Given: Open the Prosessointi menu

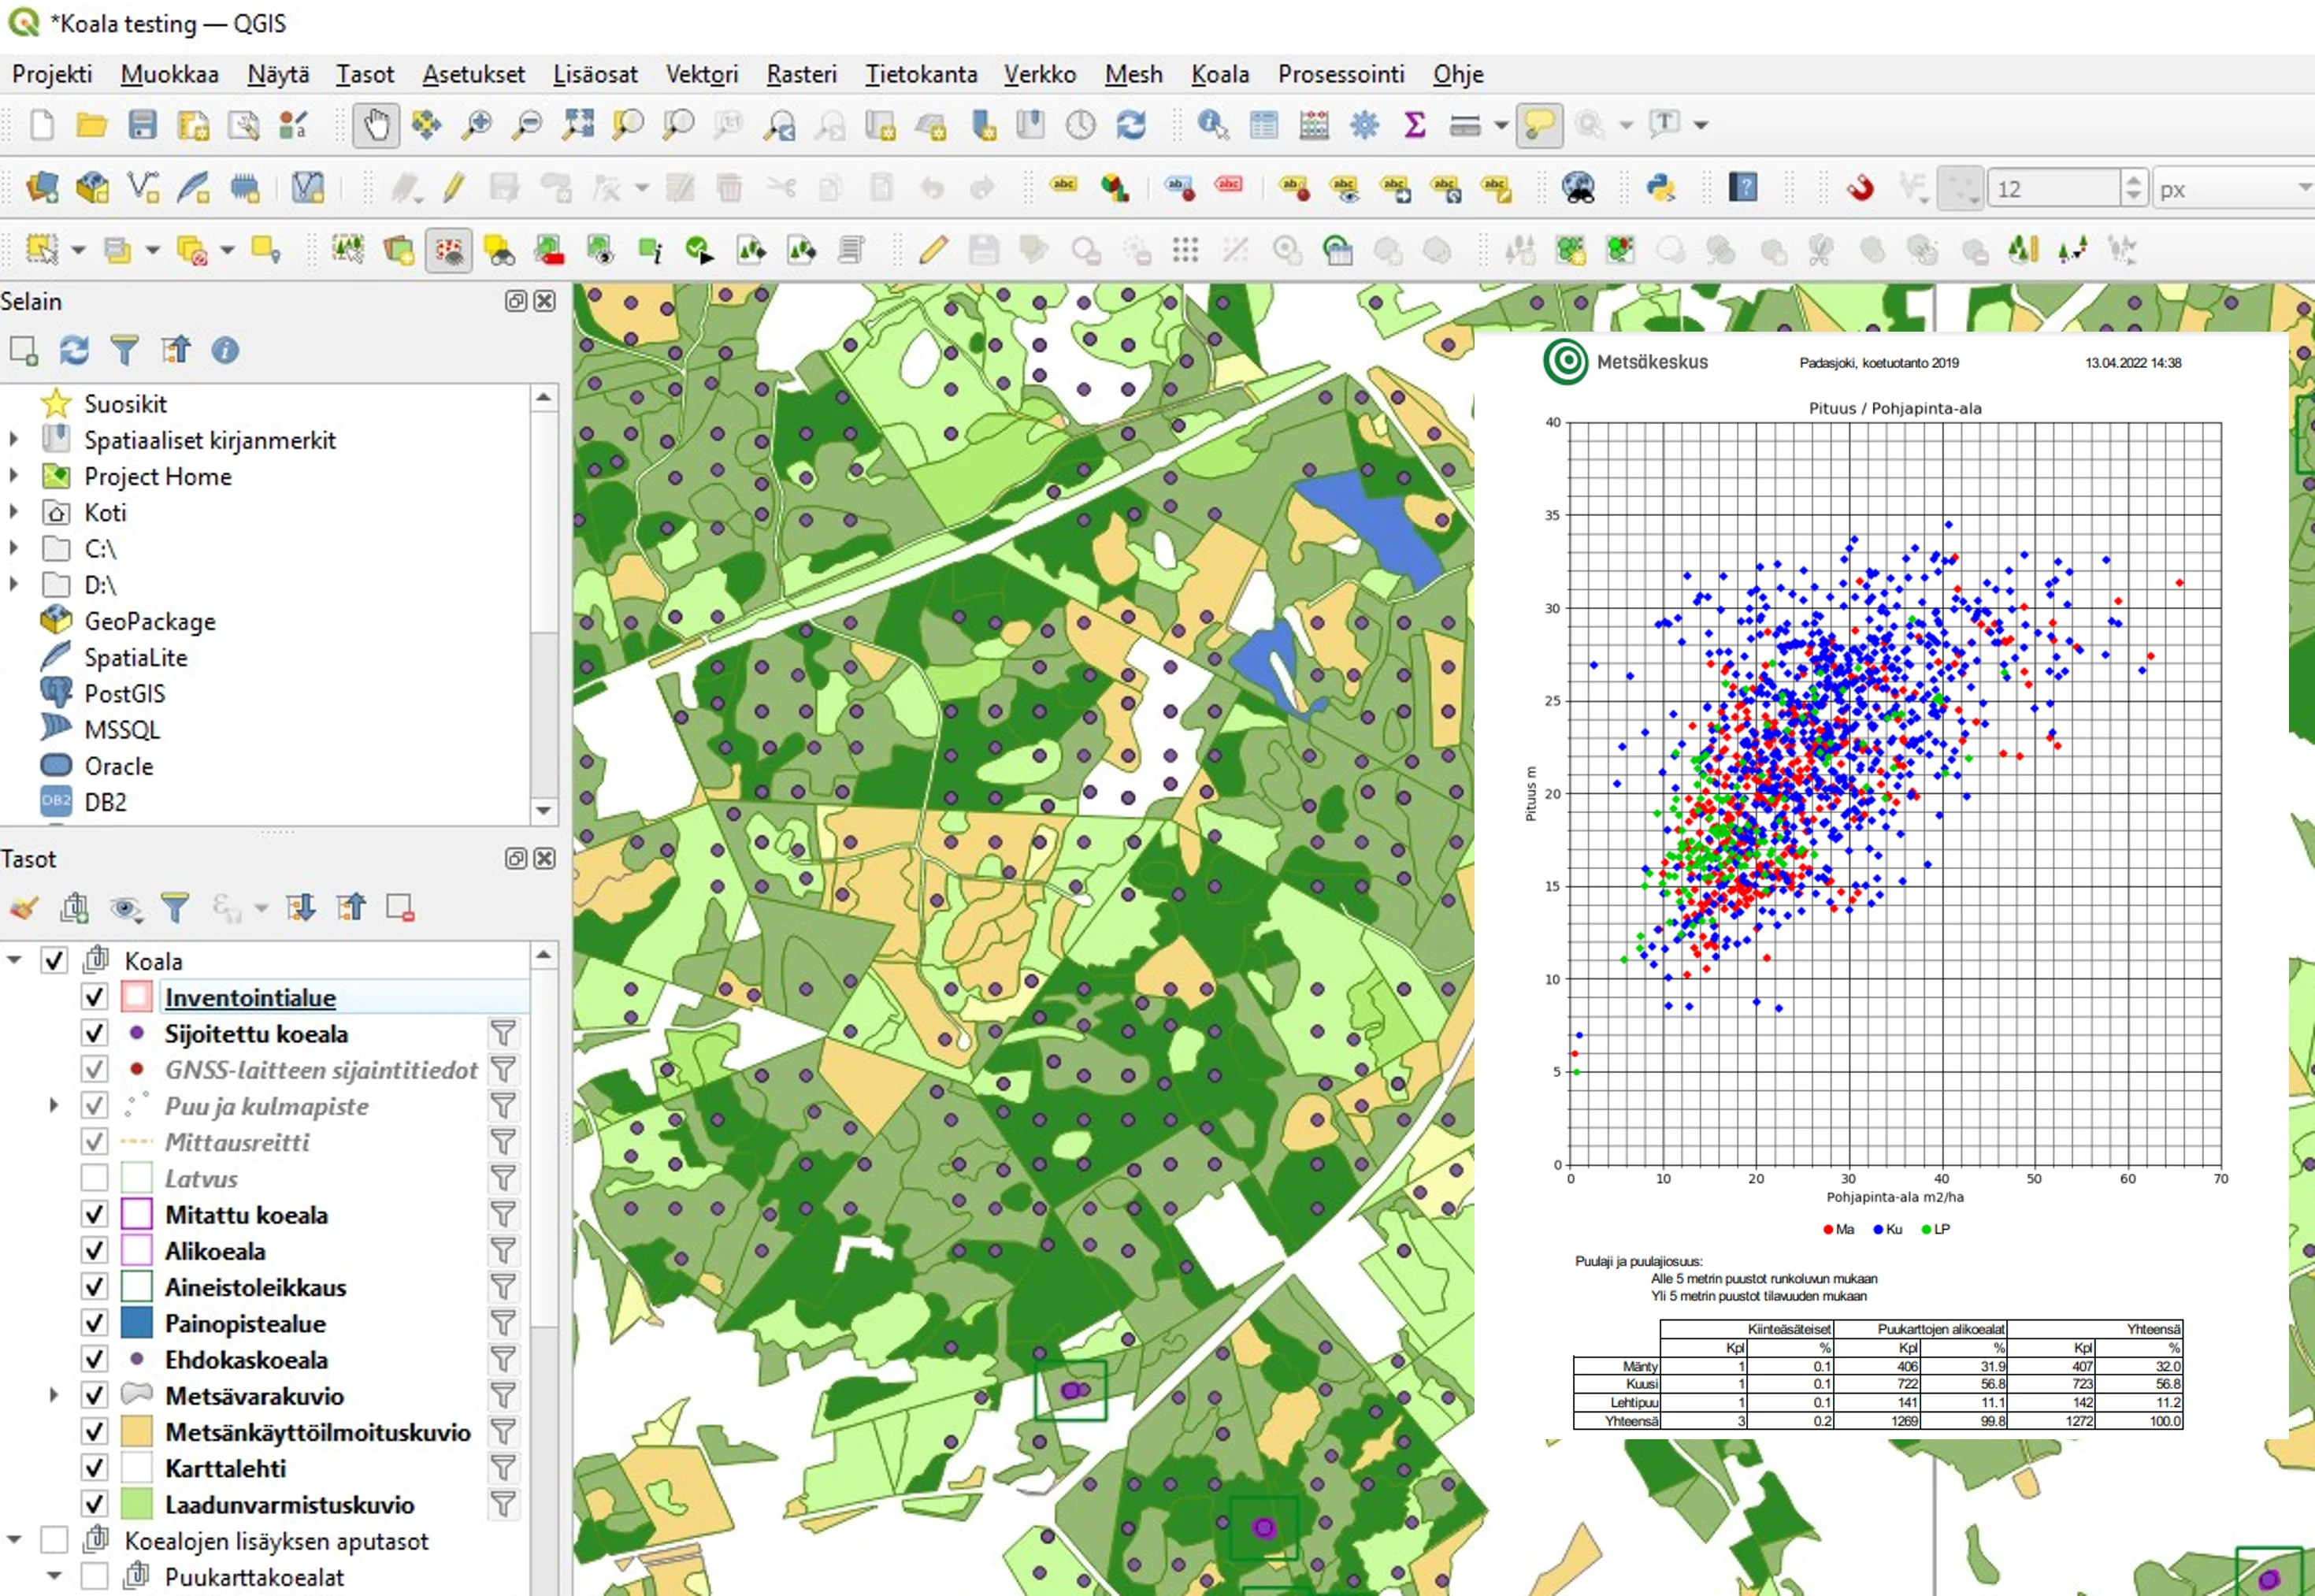Looking at the screenshot, I should pyautogui.click(x=1341, y=74).
